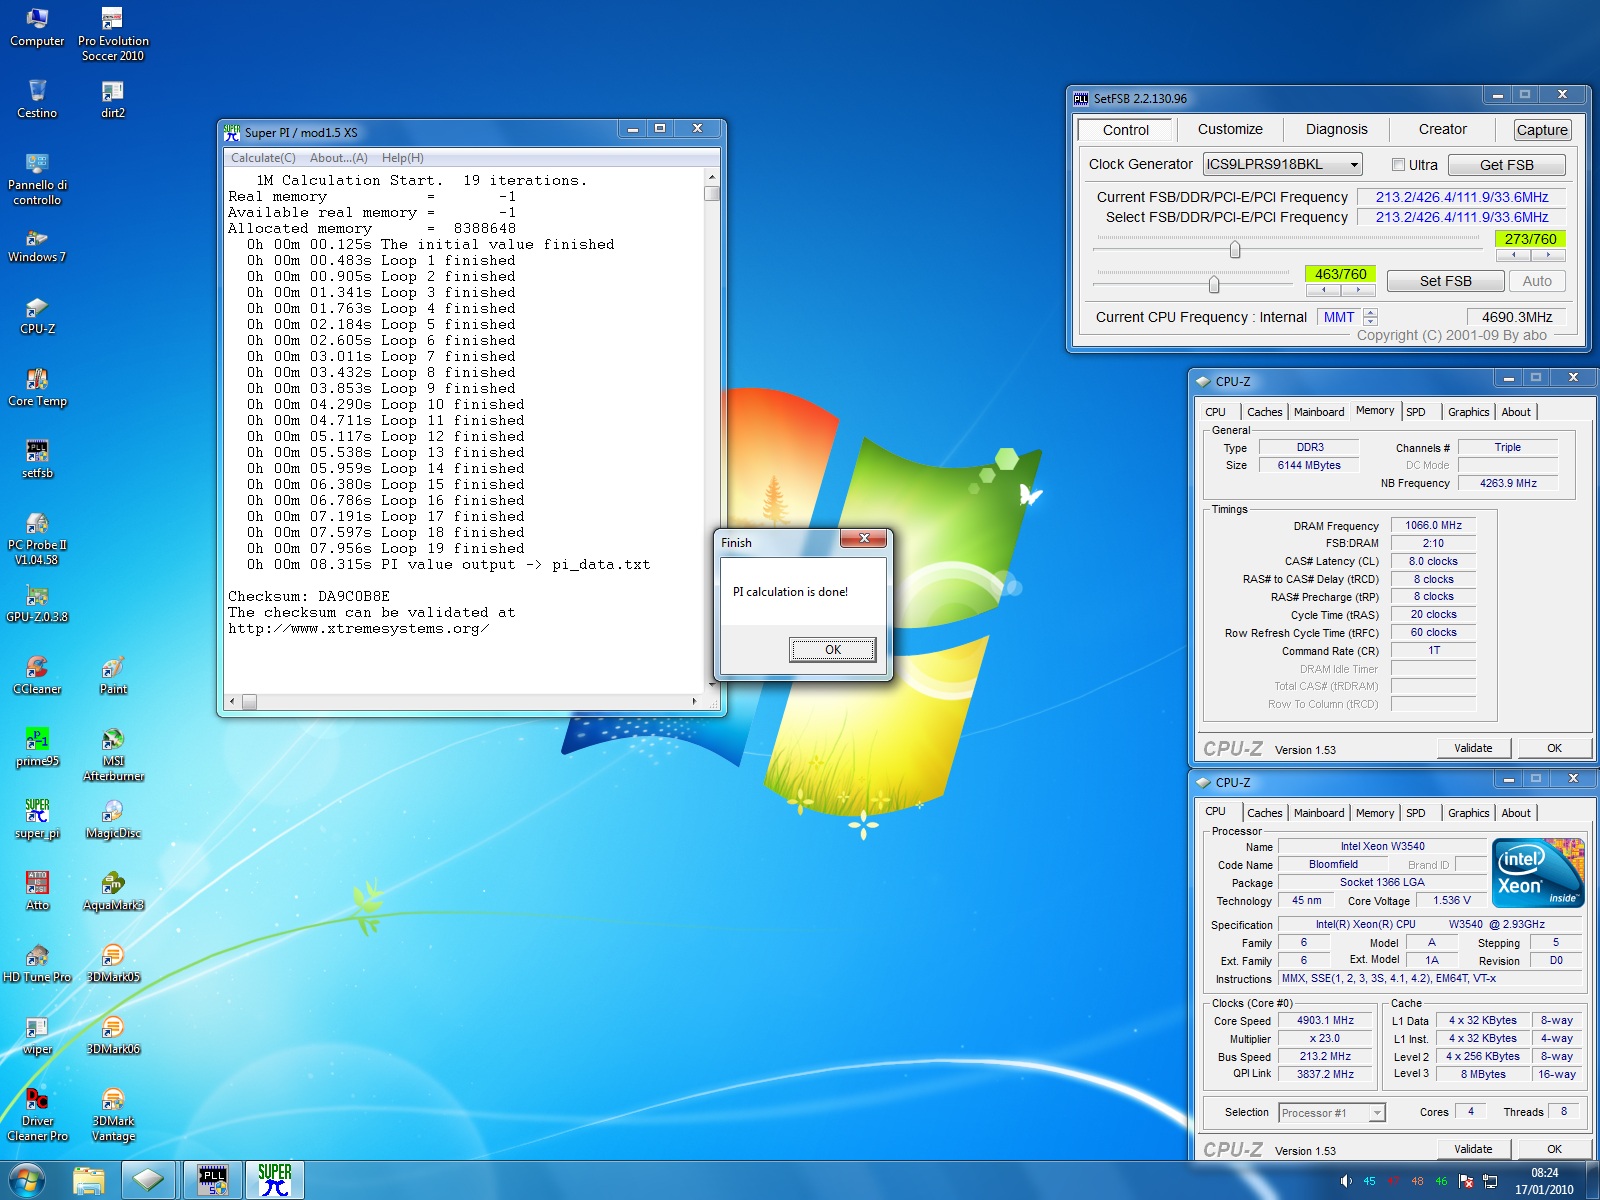Step the 273/760 slider right arrow
This screenshot has width=1600, height=1200.
[1548, 255]
